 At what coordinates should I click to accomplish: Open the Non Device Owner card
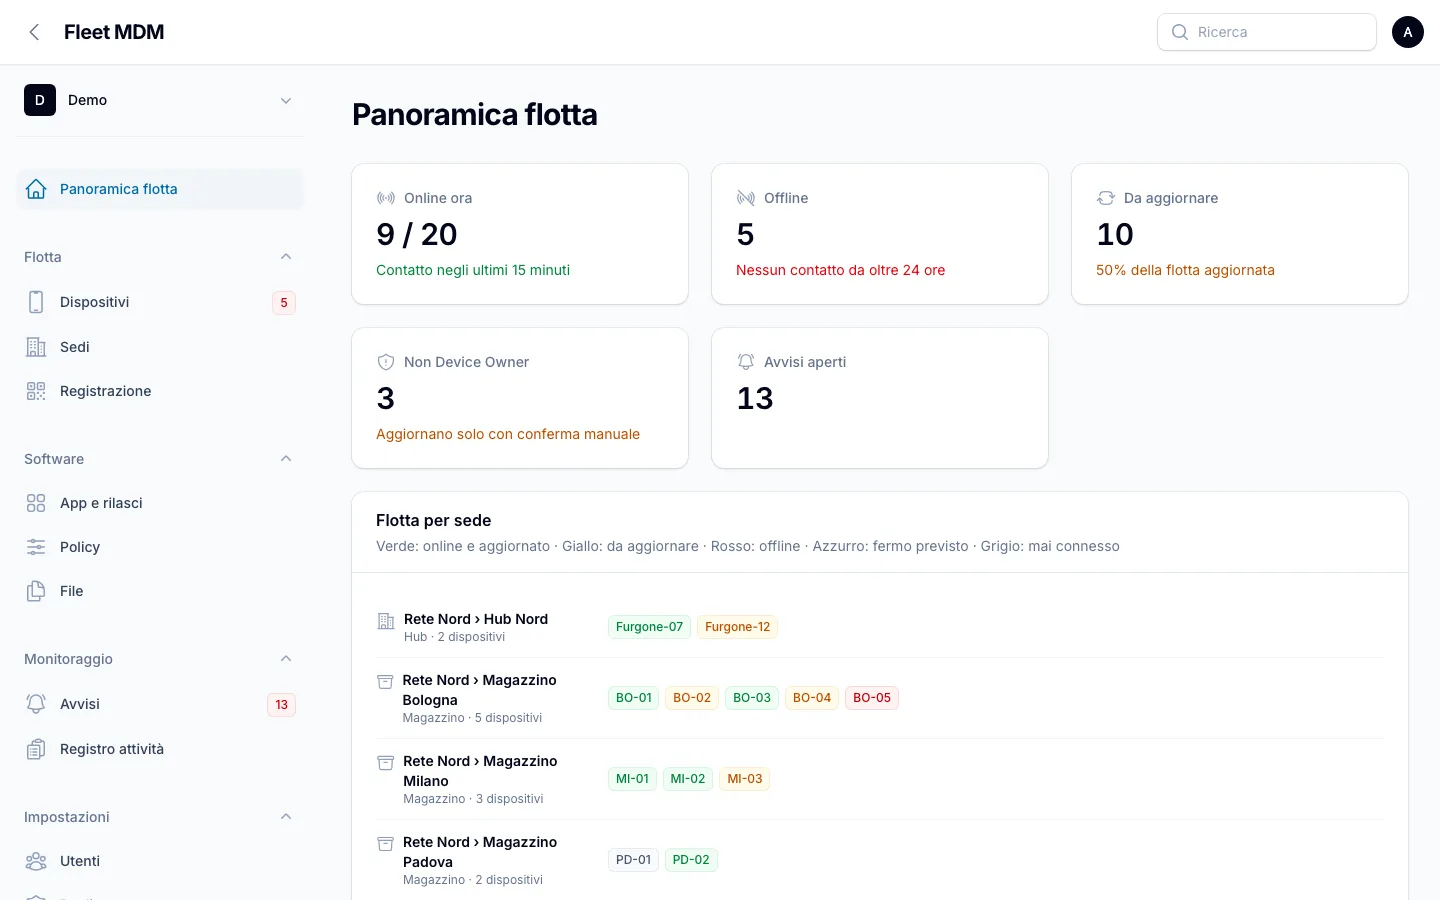[520, 398]
